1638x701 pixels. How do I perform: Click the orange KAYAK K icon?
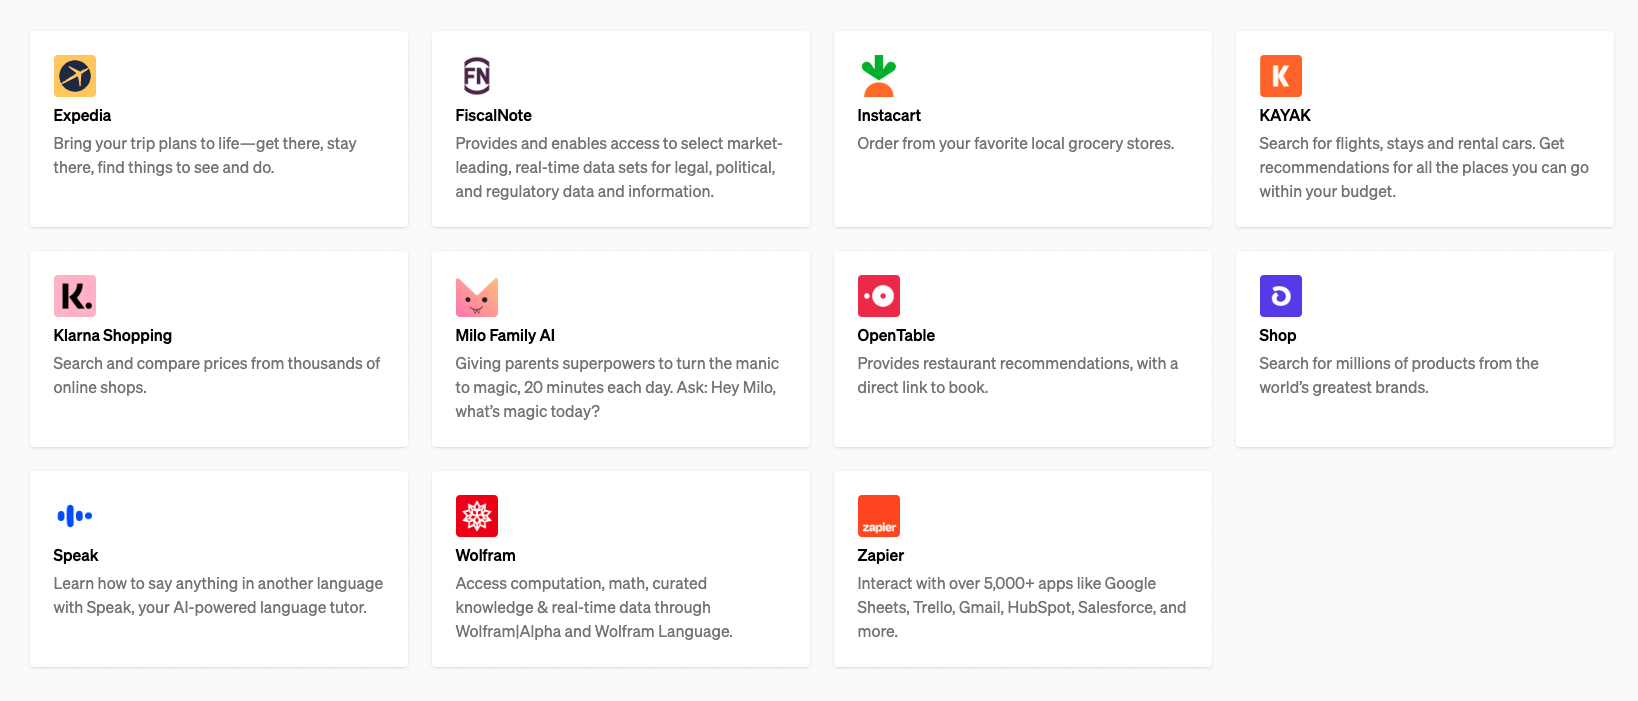tap(1281, 76)
